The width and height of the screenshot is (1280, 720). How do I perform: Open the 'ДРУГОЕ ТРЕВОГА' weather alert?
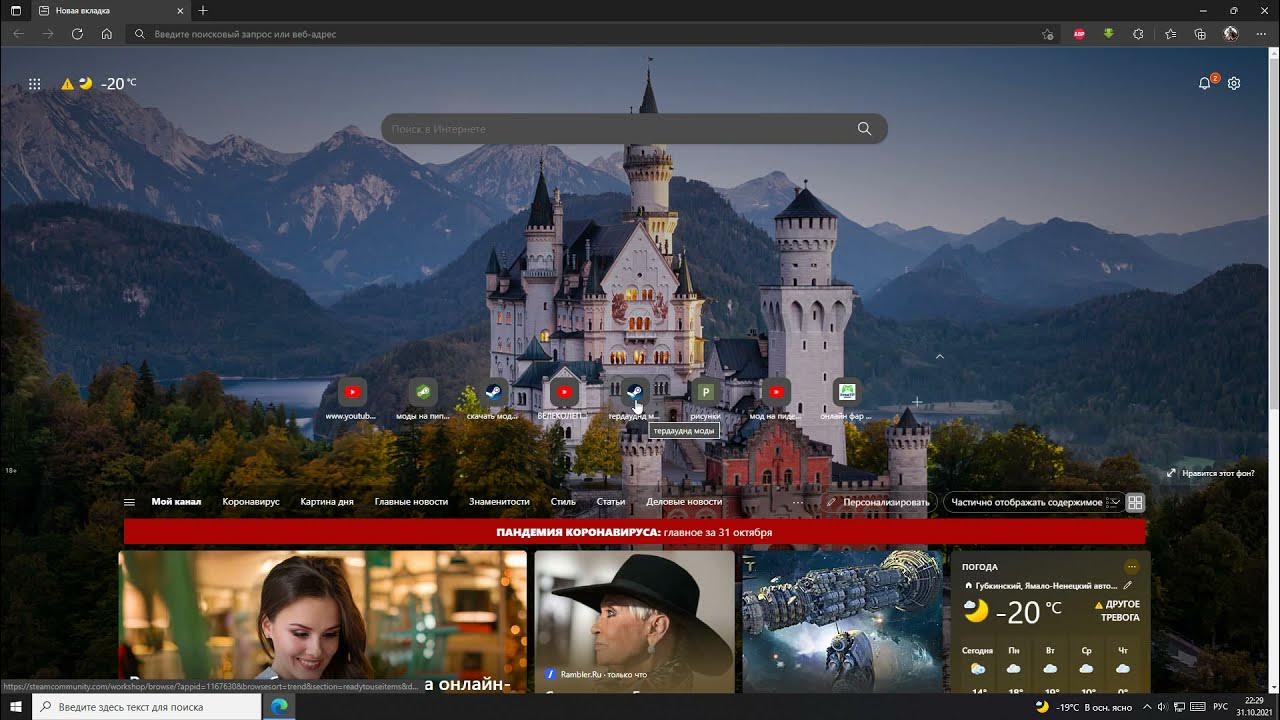pyautogui.click(x=1118, y=611)
